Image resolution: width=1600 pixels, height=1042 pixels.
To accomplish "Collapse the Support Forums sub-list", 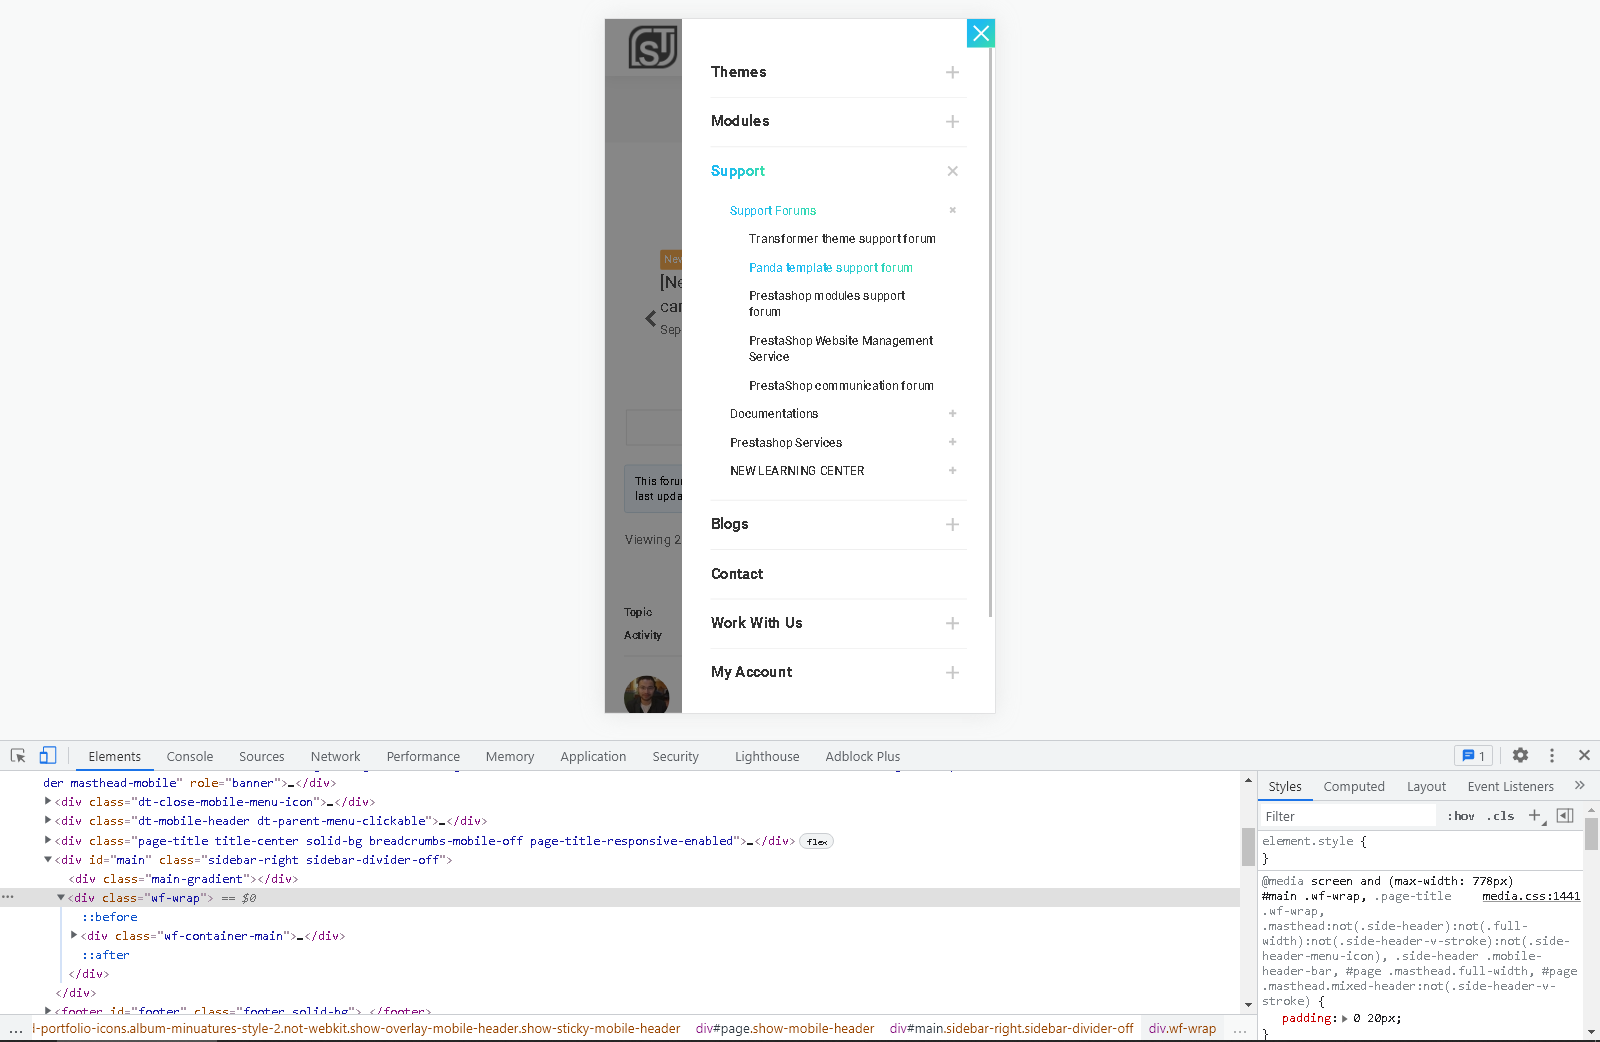I will pyautogui.click(x=953, y=210).
